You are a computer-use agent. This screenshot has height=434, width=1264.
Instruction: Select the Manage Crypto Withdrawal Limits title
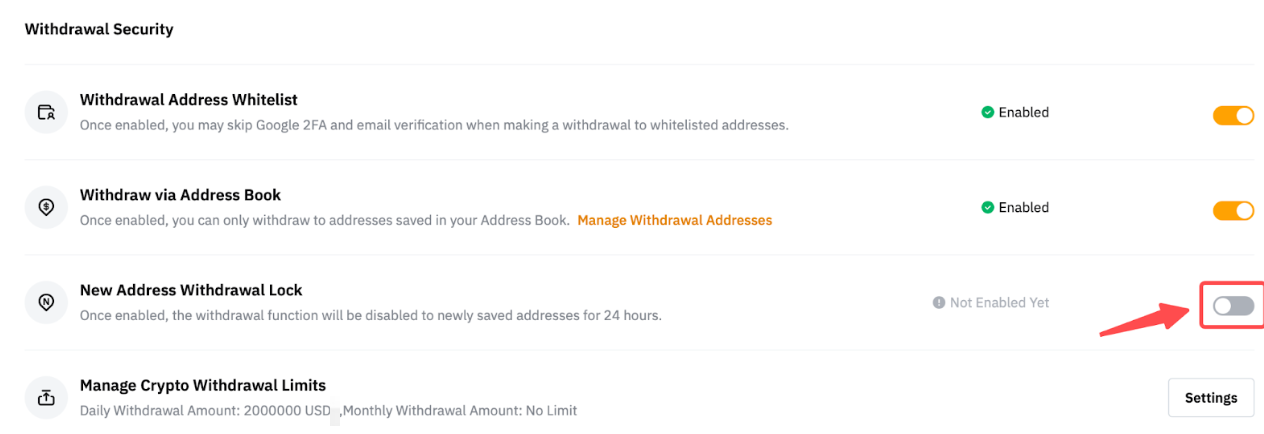(203, 385)
